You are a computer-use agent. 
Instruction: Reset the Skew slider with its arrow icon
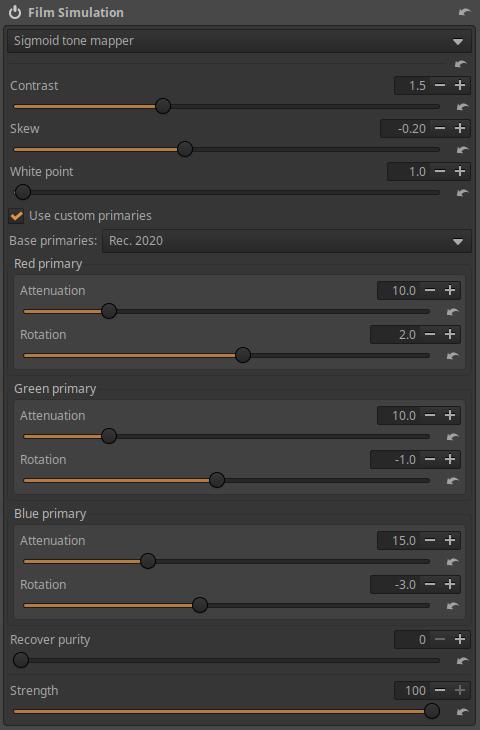[462, 150]
